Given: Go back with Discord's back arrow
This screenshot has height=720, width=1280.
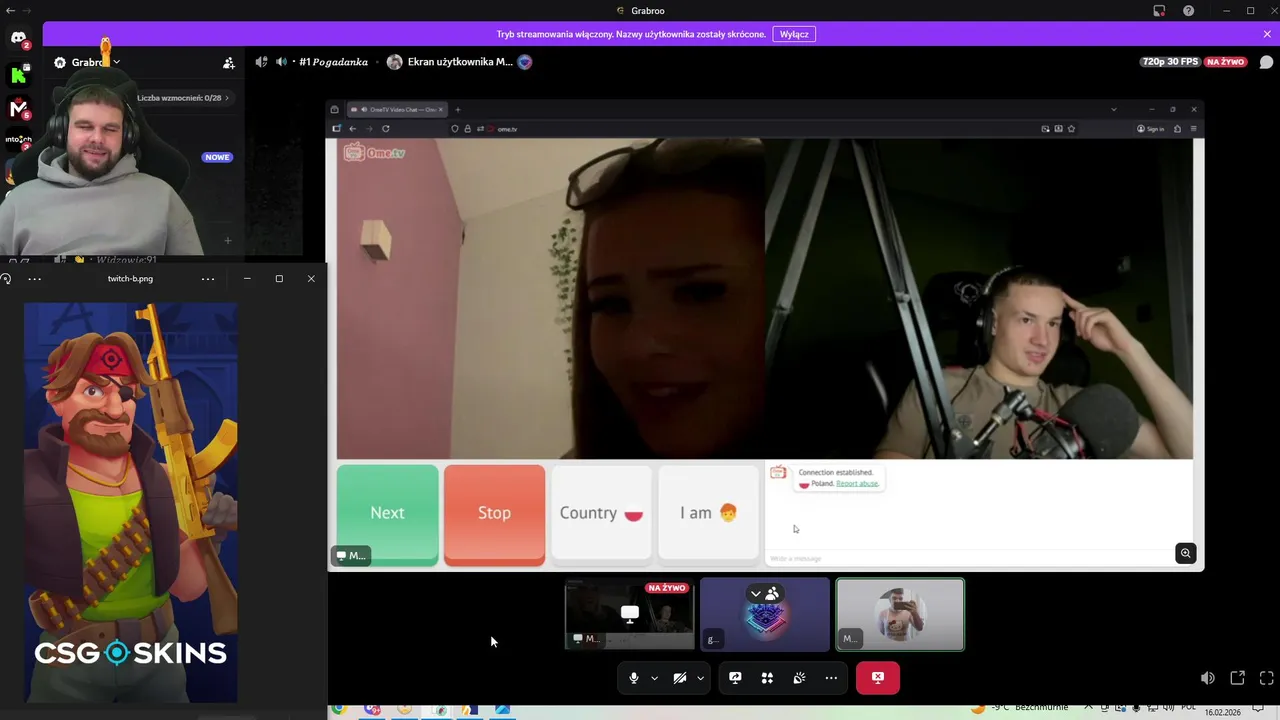Looking at the screenshot, I should tap(11, 10).
